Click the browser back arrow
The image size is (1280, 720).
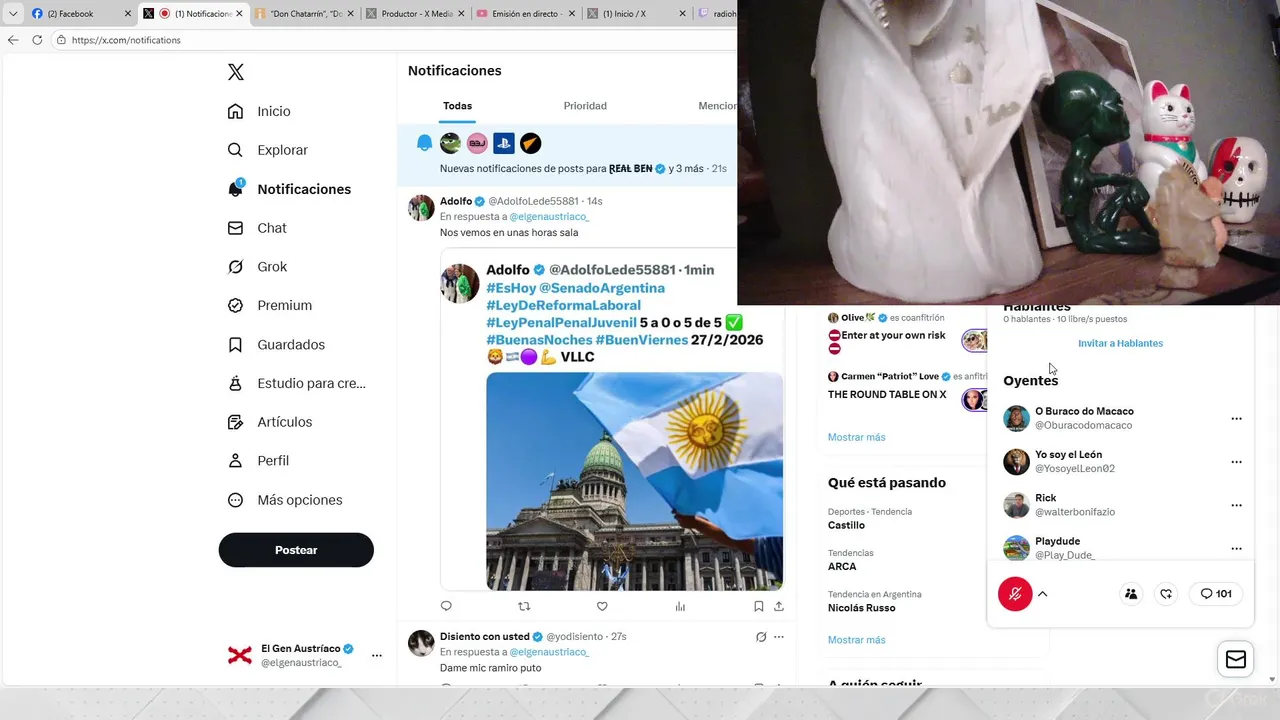click(13, 40)
